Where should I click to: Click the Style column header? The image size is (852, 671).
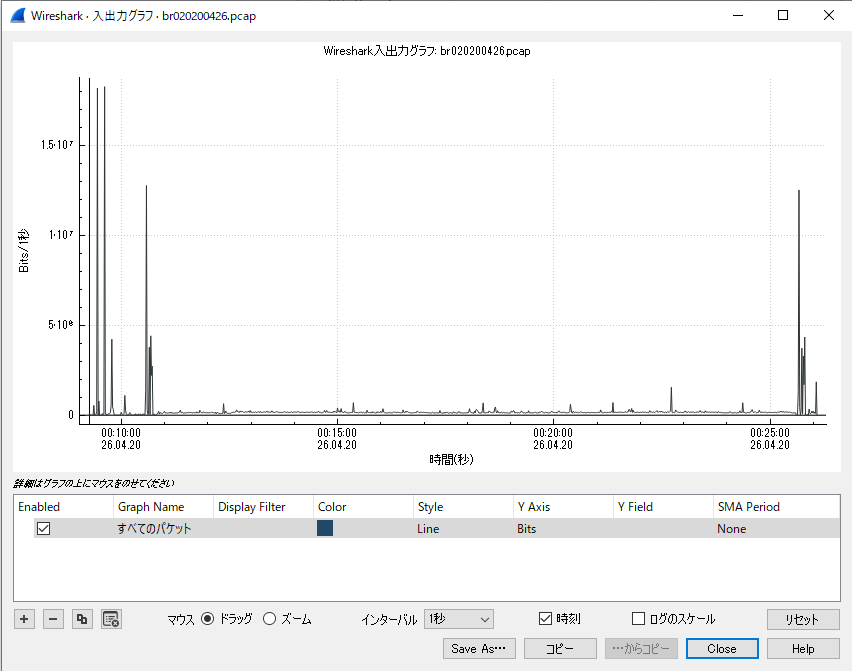point(463,507)
